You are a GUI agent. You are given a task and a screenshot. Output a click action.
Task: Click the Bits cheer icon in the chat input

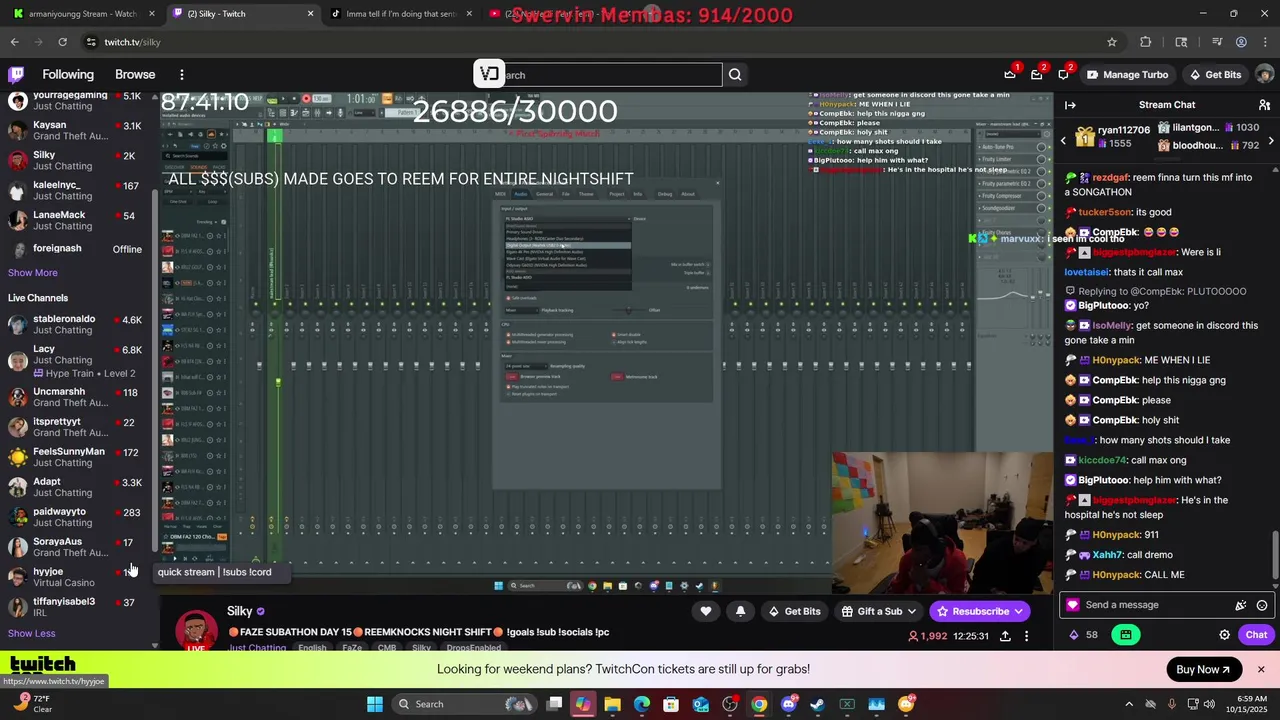click(x=1241, y=605)
